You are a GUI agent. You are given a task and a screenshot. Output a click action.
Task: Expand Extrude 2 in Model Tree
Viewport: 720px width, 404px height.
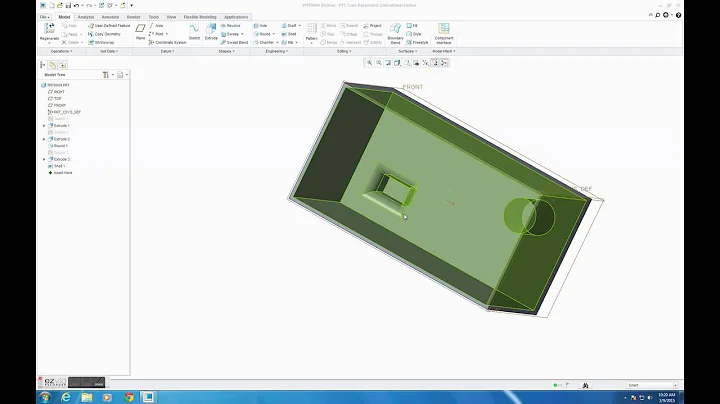44,139
